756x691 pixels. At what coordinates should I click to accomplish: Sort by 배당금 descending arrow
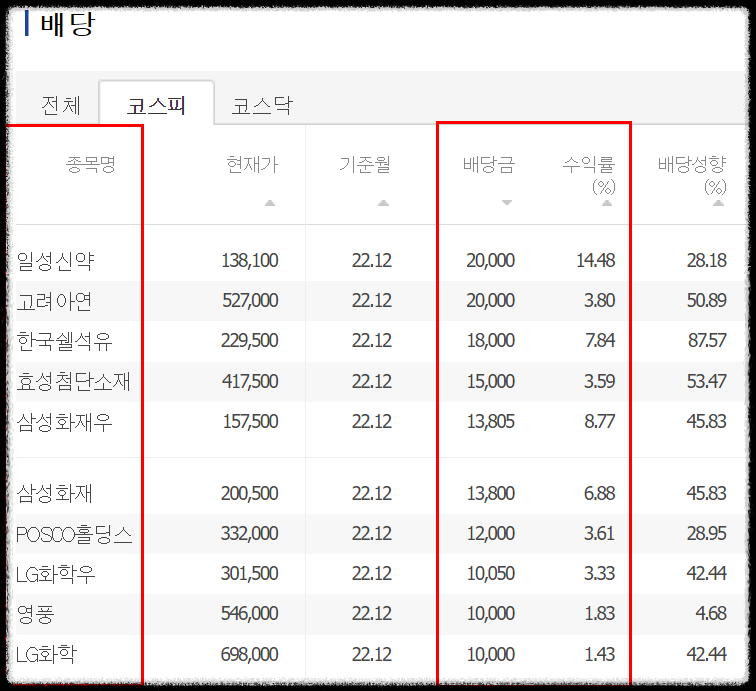click(507, 203)
